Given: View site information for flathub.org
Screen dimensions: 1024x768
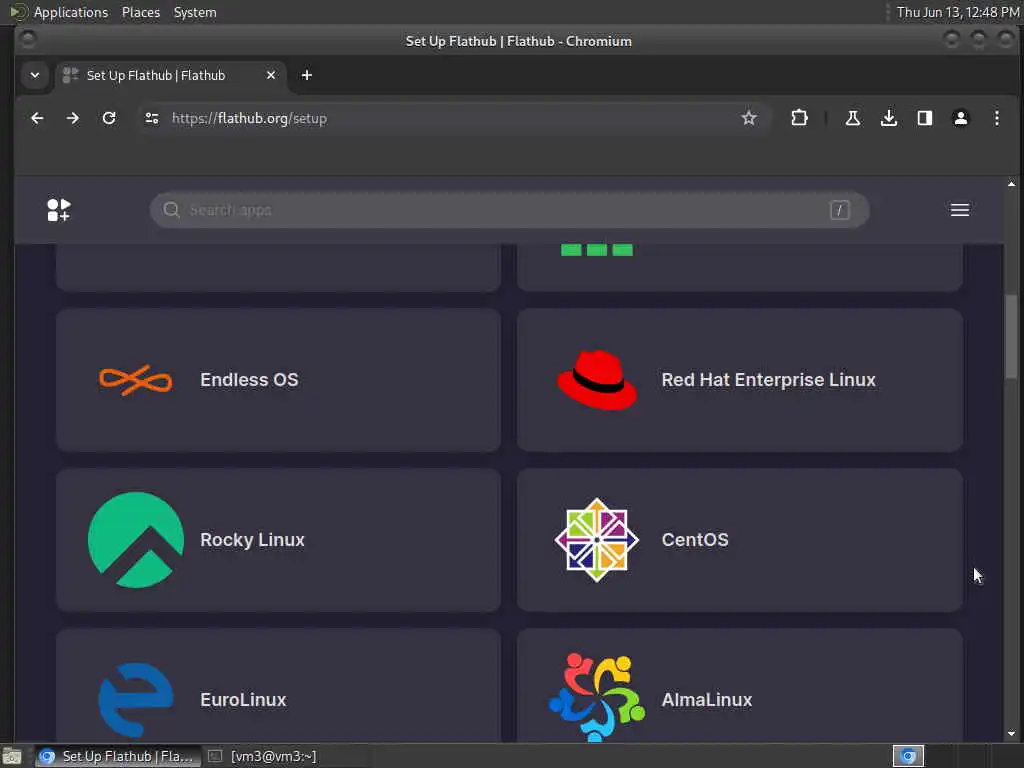Looking at the screenshot, I should [x=152, y=118].
